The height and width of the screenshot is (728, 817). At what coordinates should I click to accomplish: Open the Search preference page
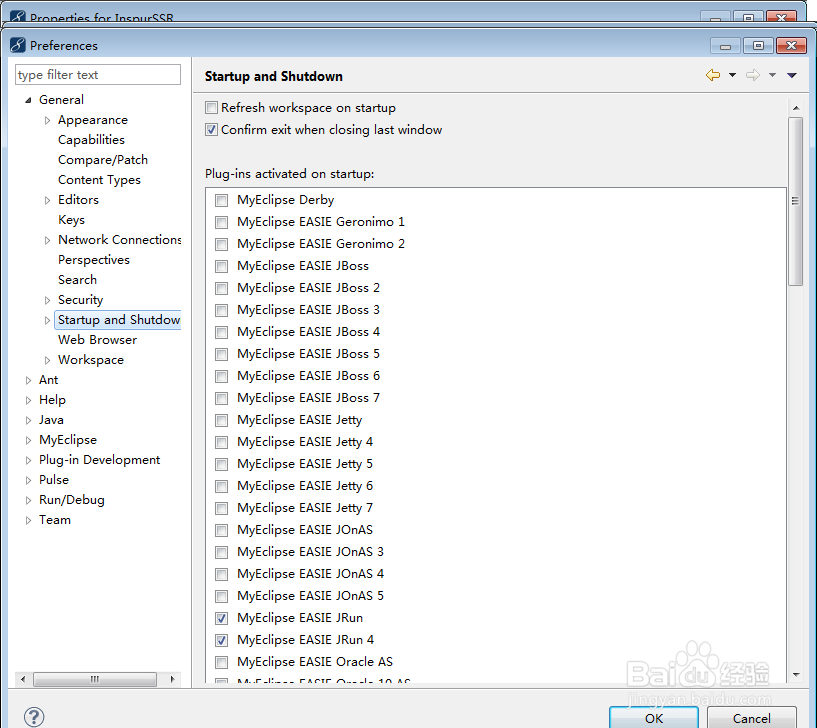pos(77,280)
